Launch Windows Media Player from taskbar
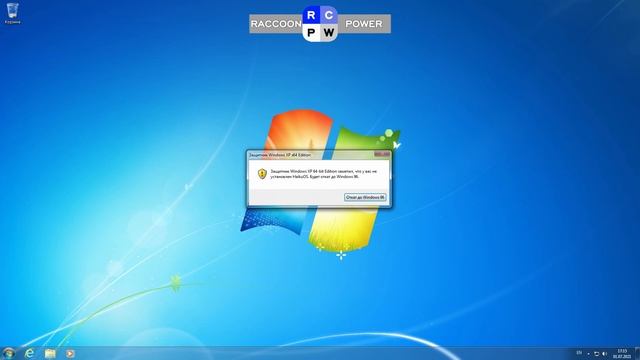 [70, 353]
